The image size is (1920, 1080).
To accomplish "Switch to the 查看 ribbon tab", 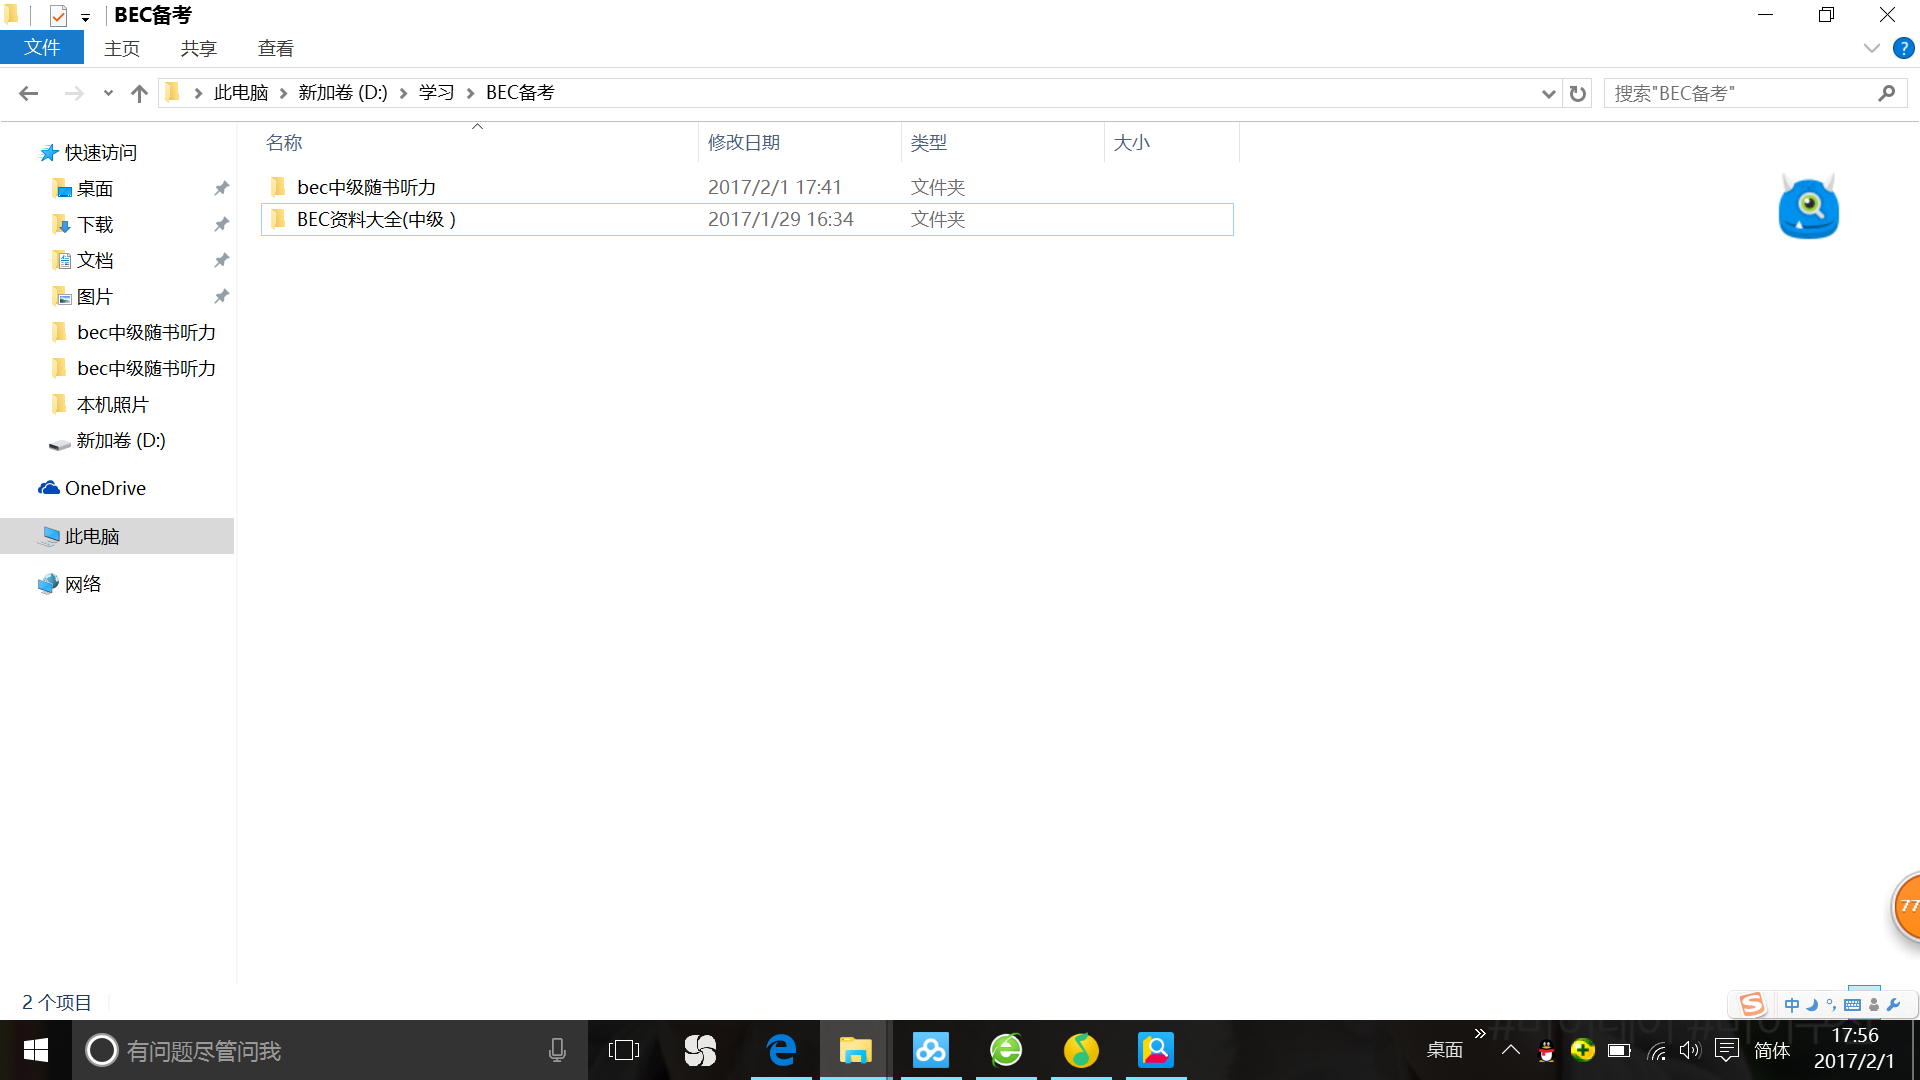I will (x=275, y=48).
